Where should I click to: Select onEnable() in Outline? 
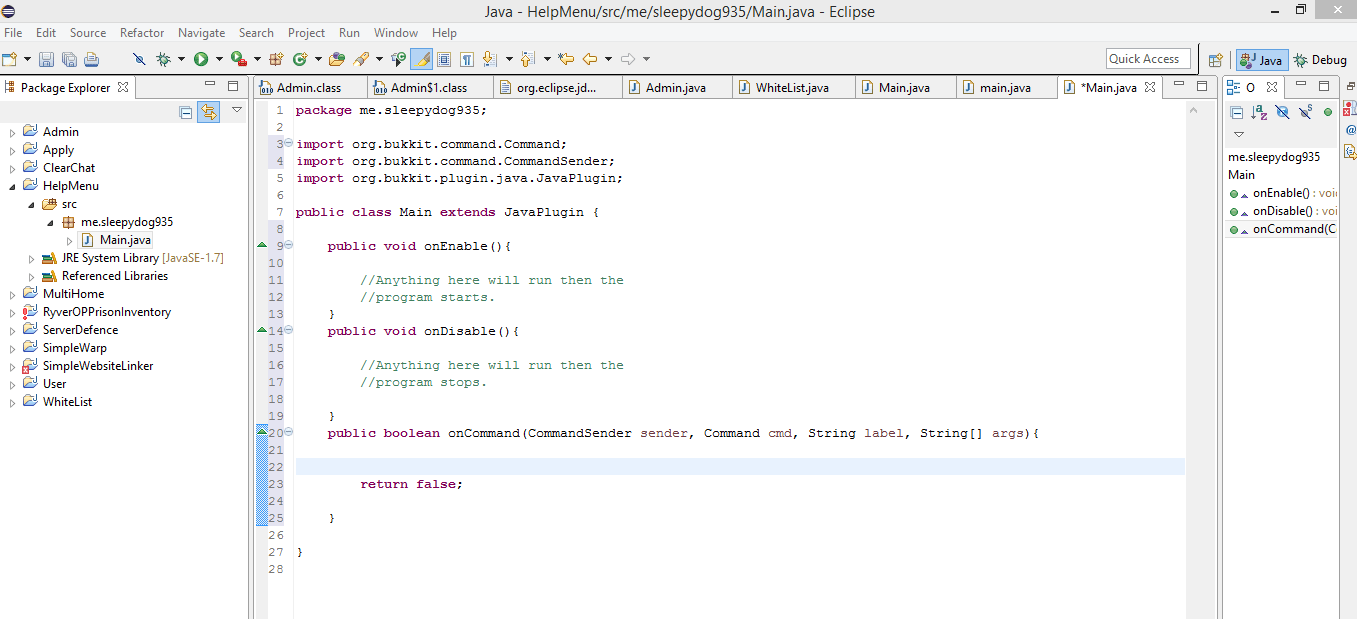click(x=1282, y=193)
